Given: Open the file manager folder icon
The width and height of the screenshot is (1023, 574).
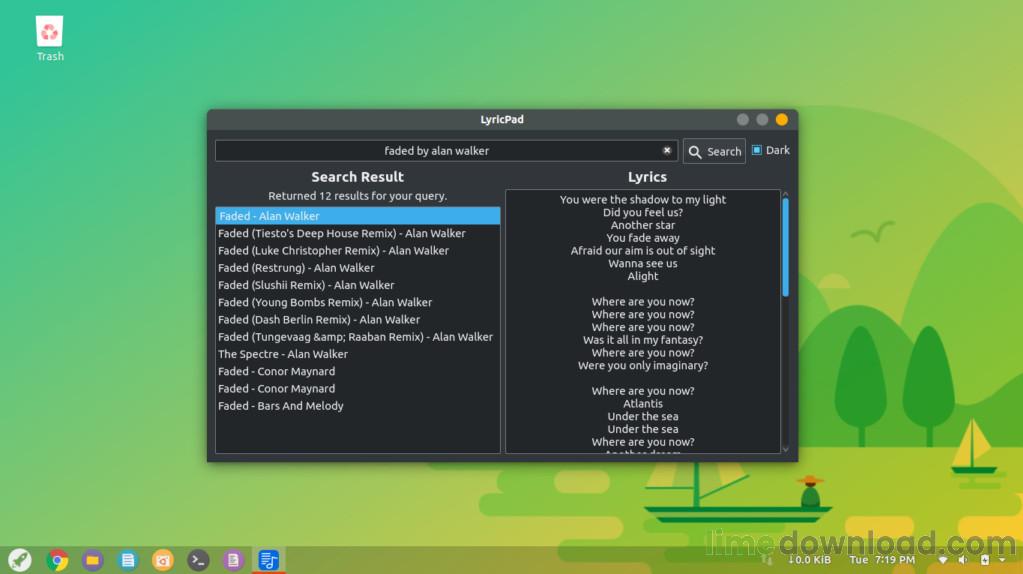Looking at the screenshot, I should pyautogui.click(x=93, y=560).
